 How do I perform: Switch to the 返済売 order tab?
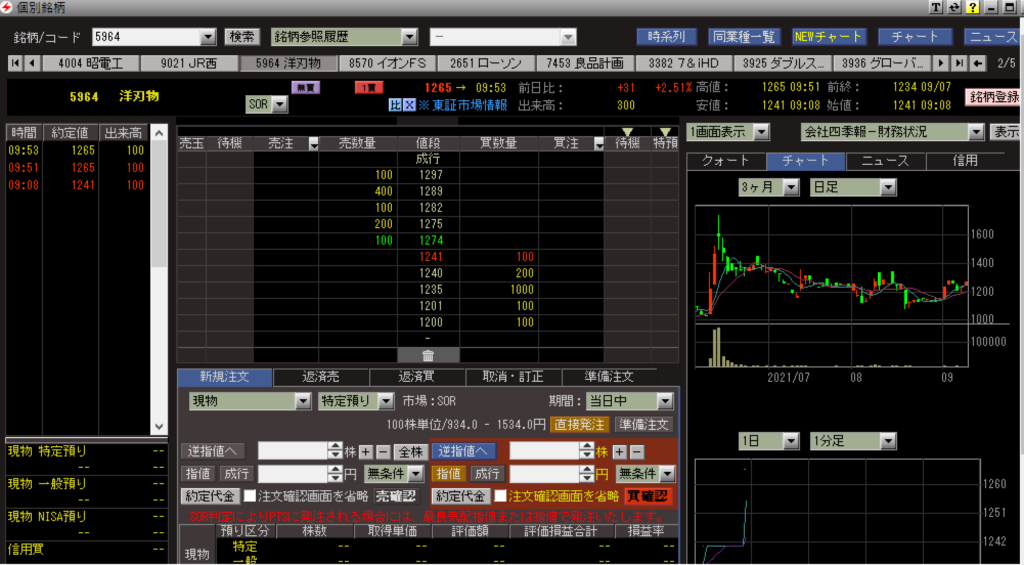321,377
